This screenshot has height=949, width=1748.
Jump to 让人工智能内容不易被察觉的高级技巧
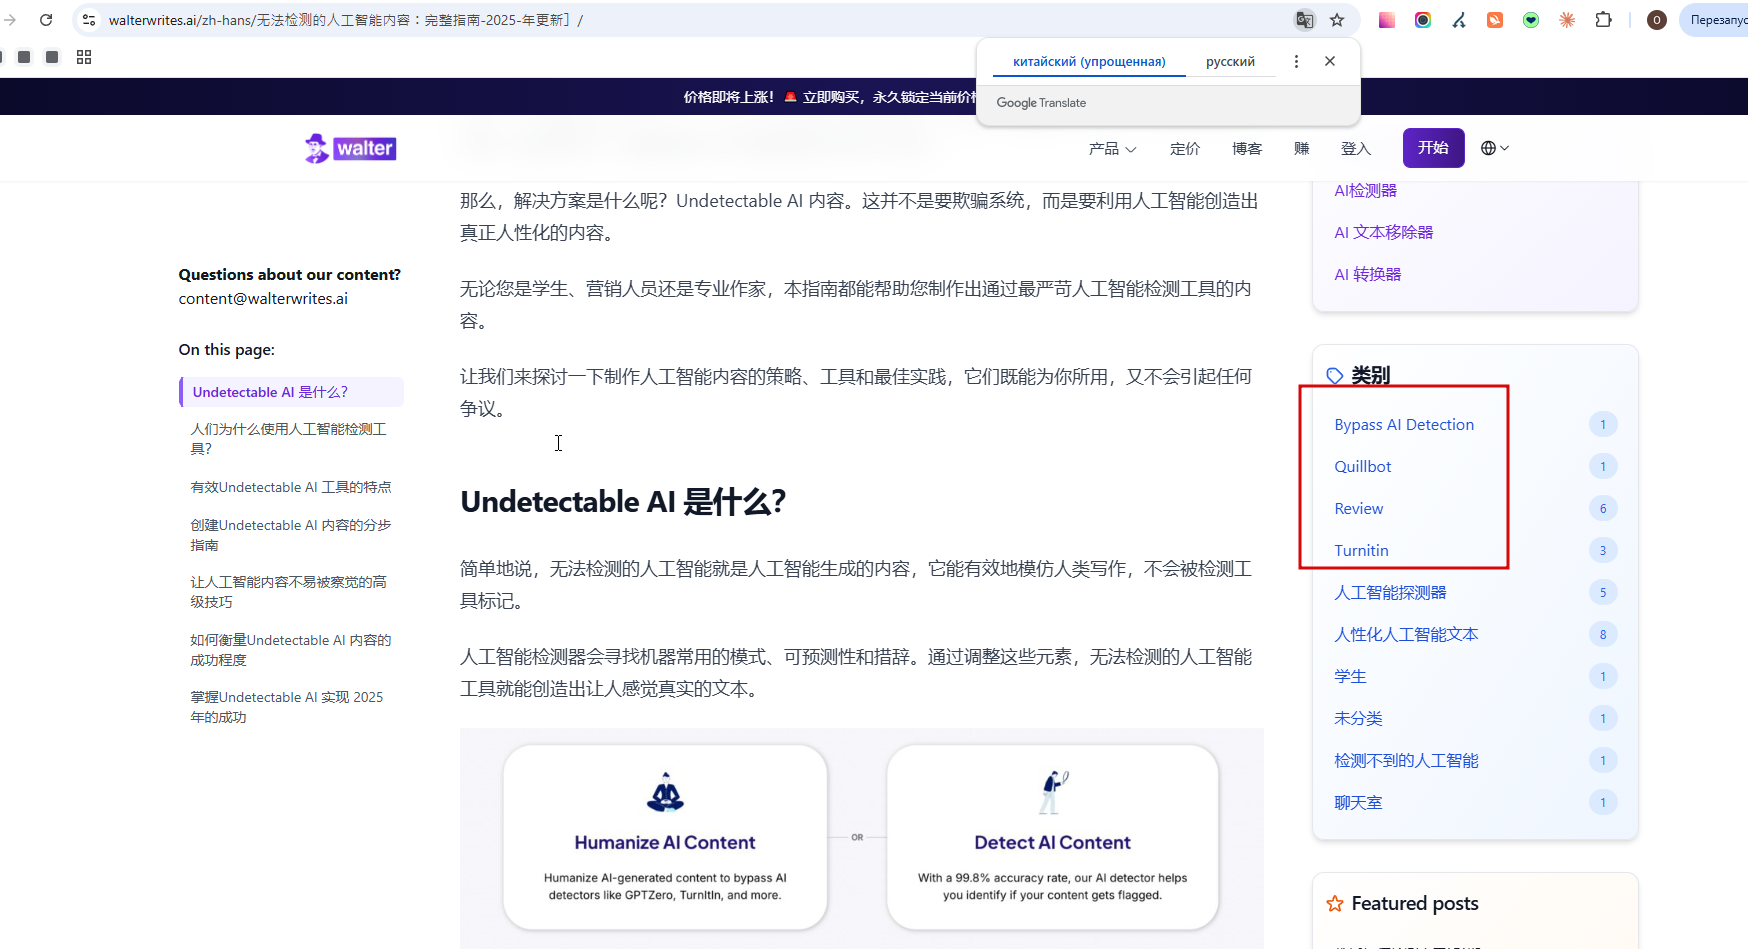tap(290, 592)
